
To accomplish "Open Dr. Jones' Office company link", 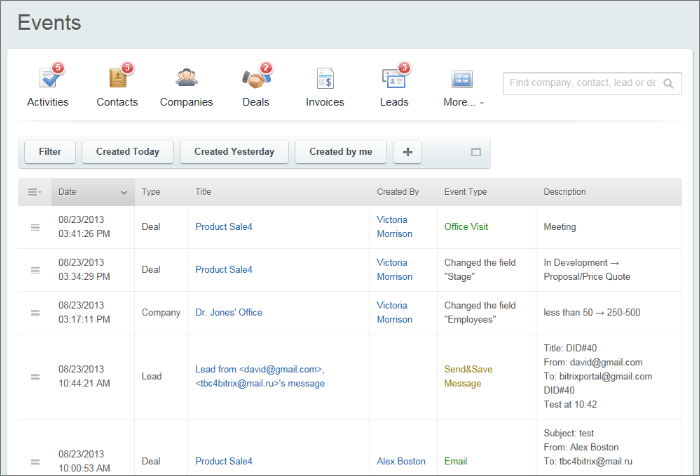I will point(229,313).
